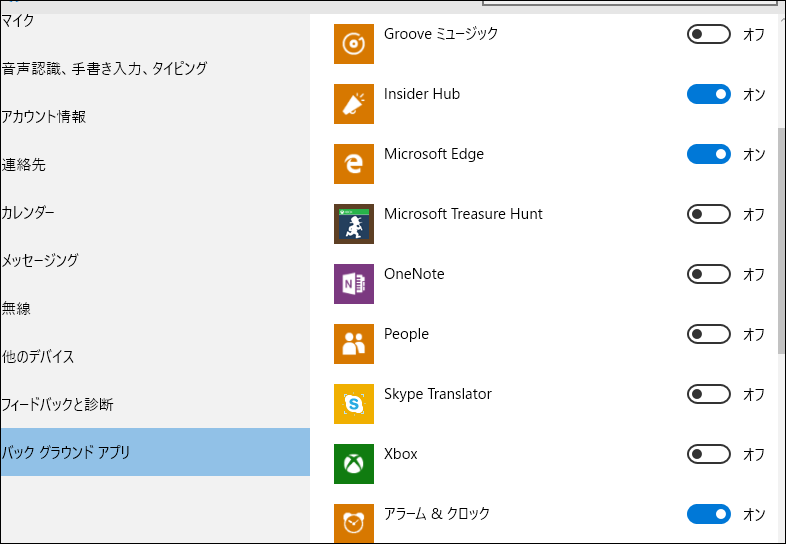Turn off アラーム & クロック toggle
786x544 pixels.
(x=708, y=514)
